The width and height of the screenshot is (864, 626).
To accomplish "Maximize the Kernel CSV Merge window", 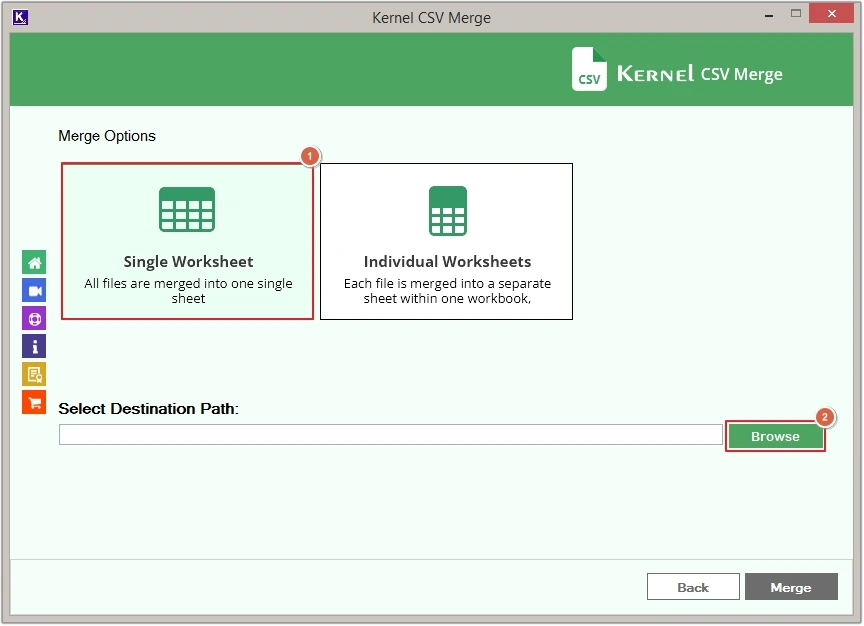I will (x=796, y=14).
